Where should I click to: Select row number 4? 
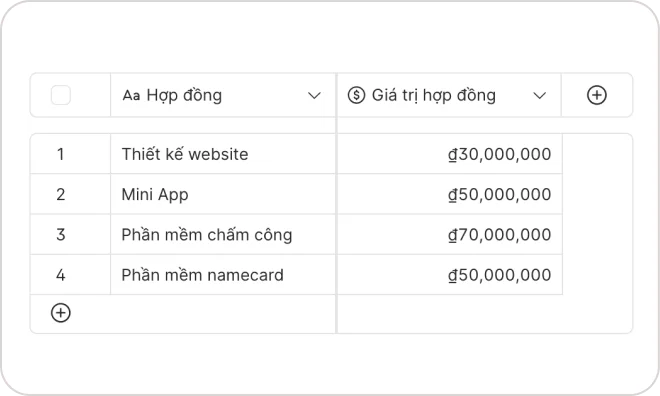(x=70, y=275)
